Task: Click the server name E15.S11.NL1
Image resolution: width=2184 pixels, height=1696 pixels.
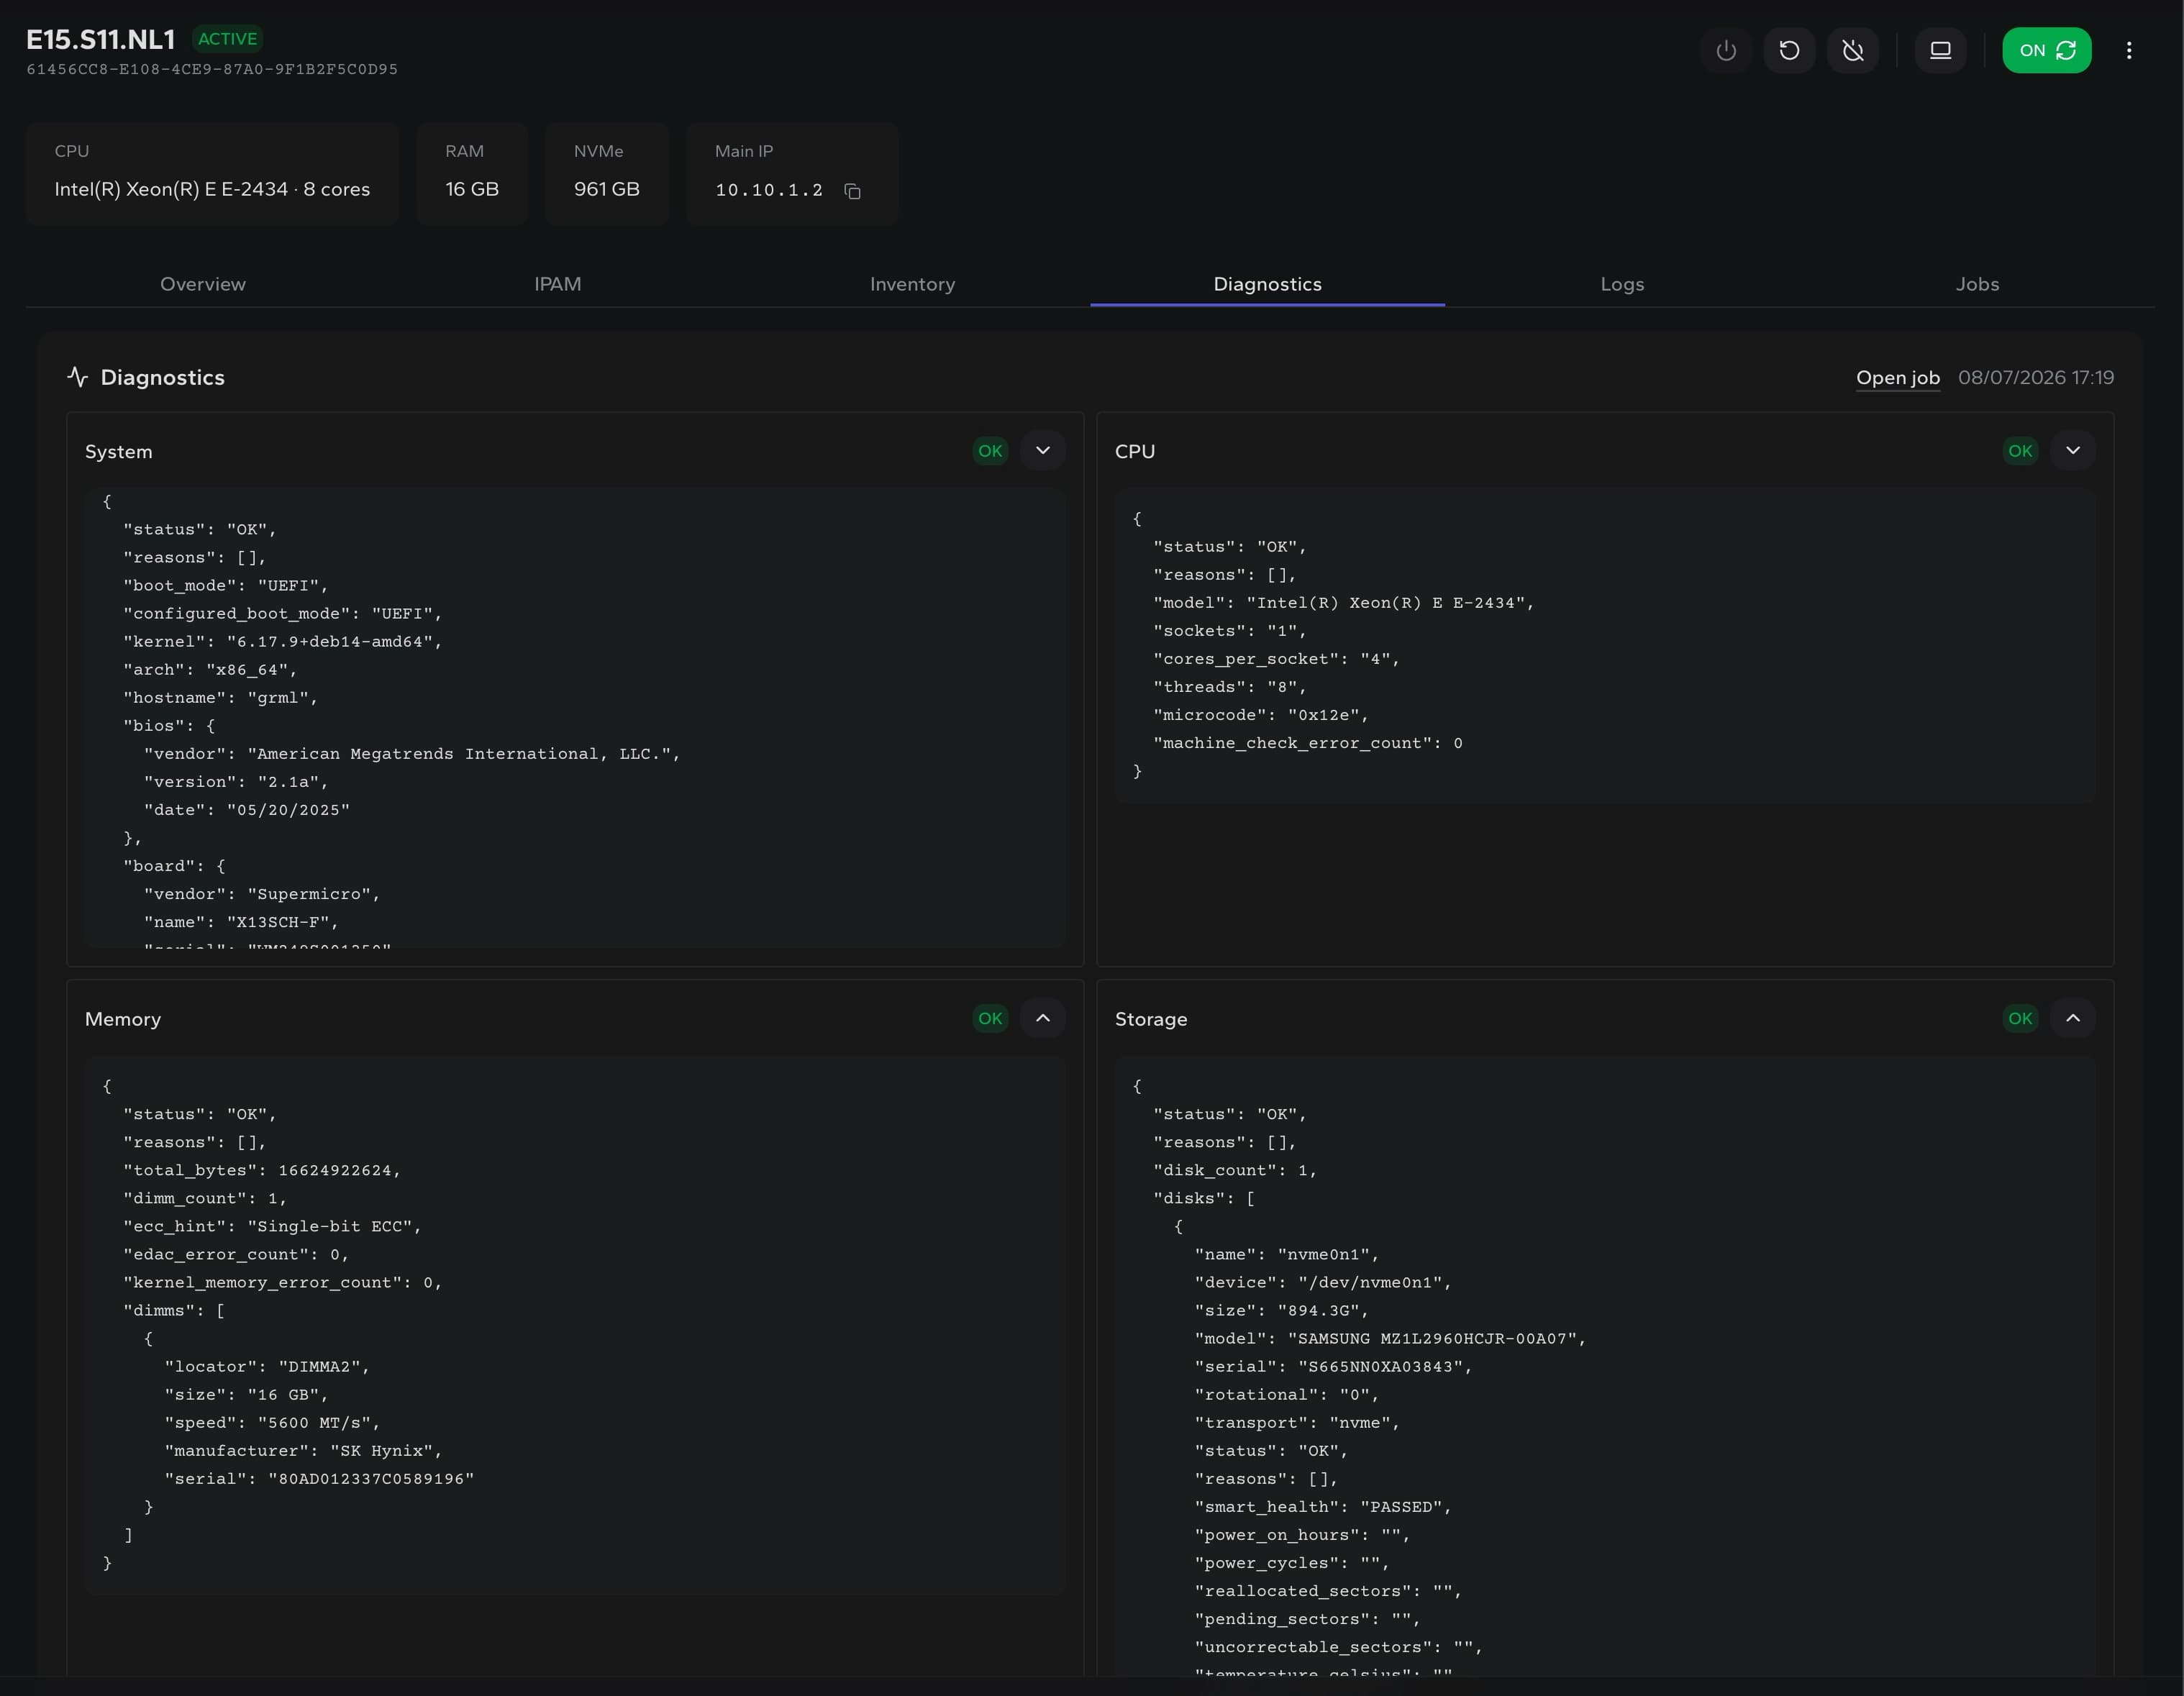Action: (x=100, y=39)
